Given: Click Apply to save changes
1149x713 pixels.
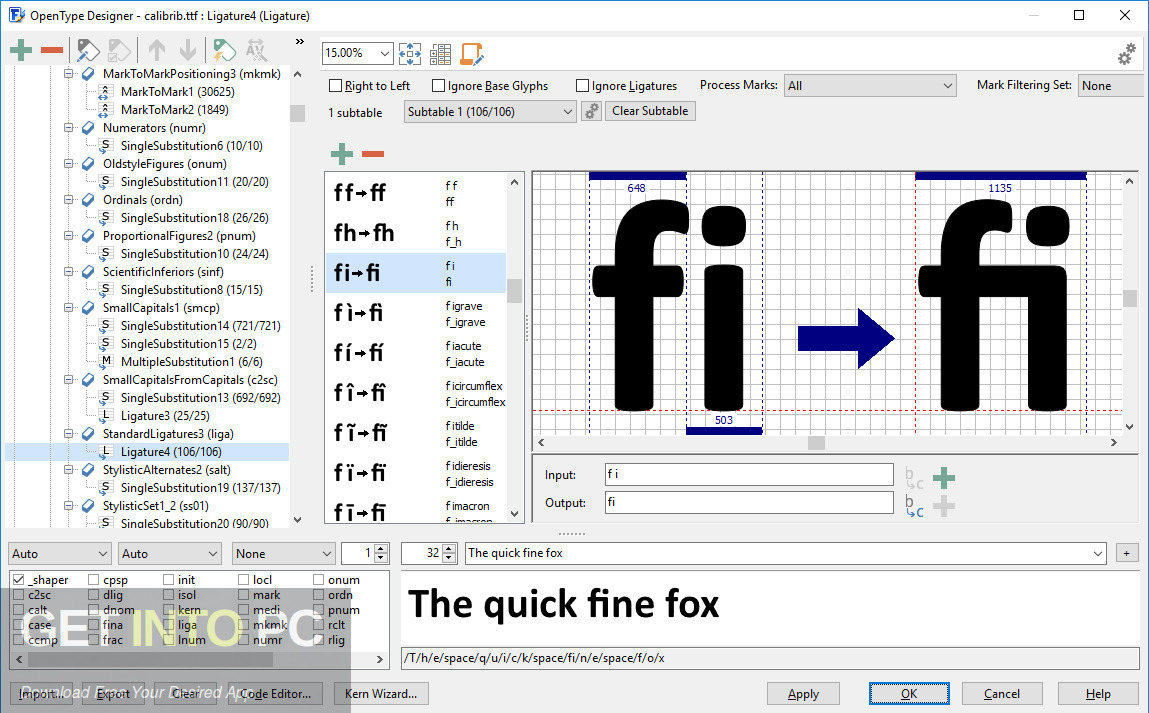Looking at the screenshot, I should (803, 693).
